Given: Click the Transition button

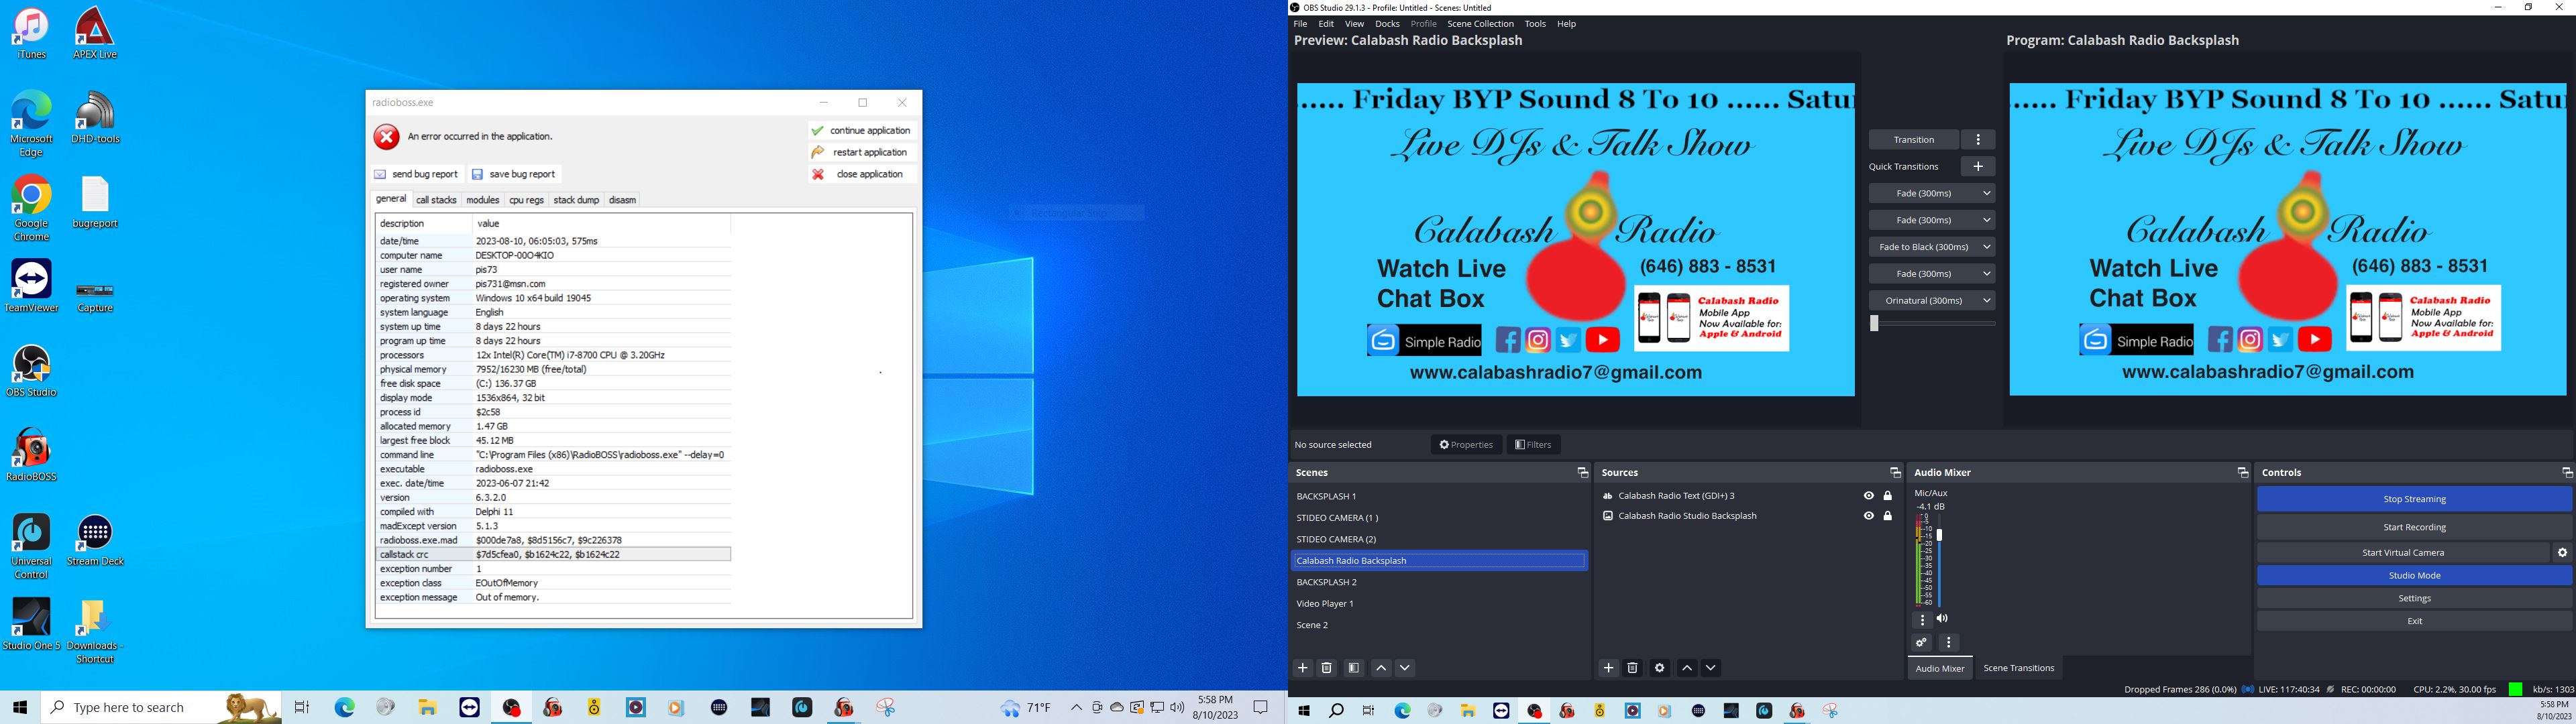Looking at the screenshot, I should [1913, 140].
